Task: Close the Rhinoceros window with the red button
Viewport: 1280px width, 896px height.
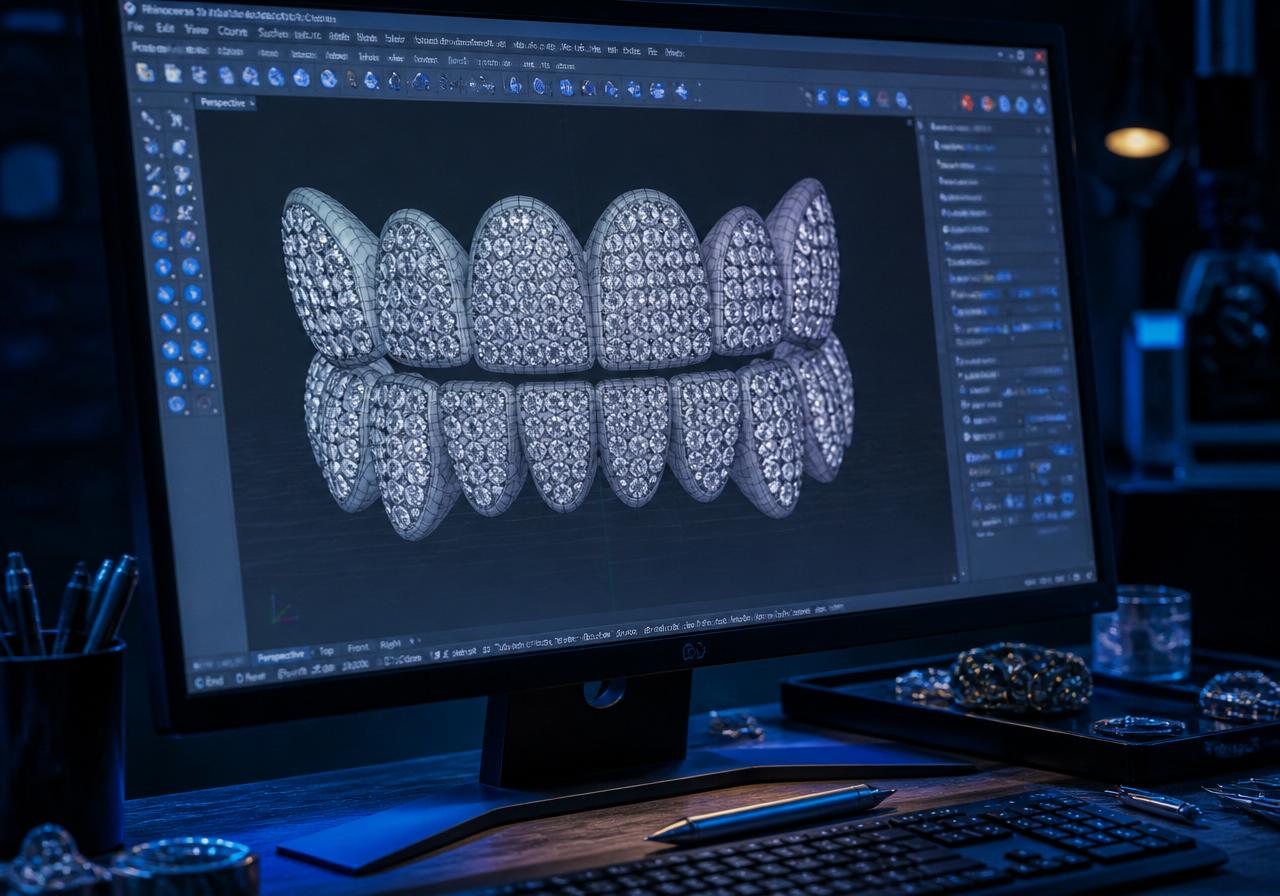Action: coord(1039,56)
